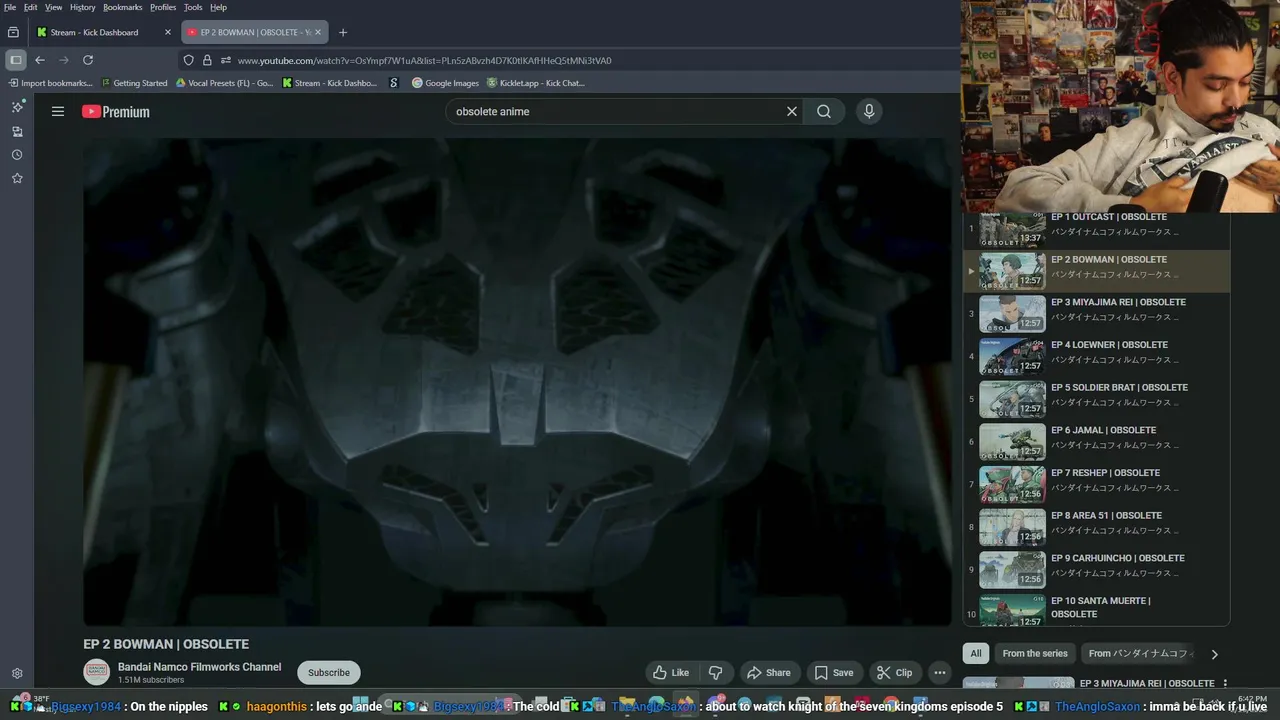Open synced tabs sidebar icon
This screenshot has width=1280, height=720.
coord(17,131)
